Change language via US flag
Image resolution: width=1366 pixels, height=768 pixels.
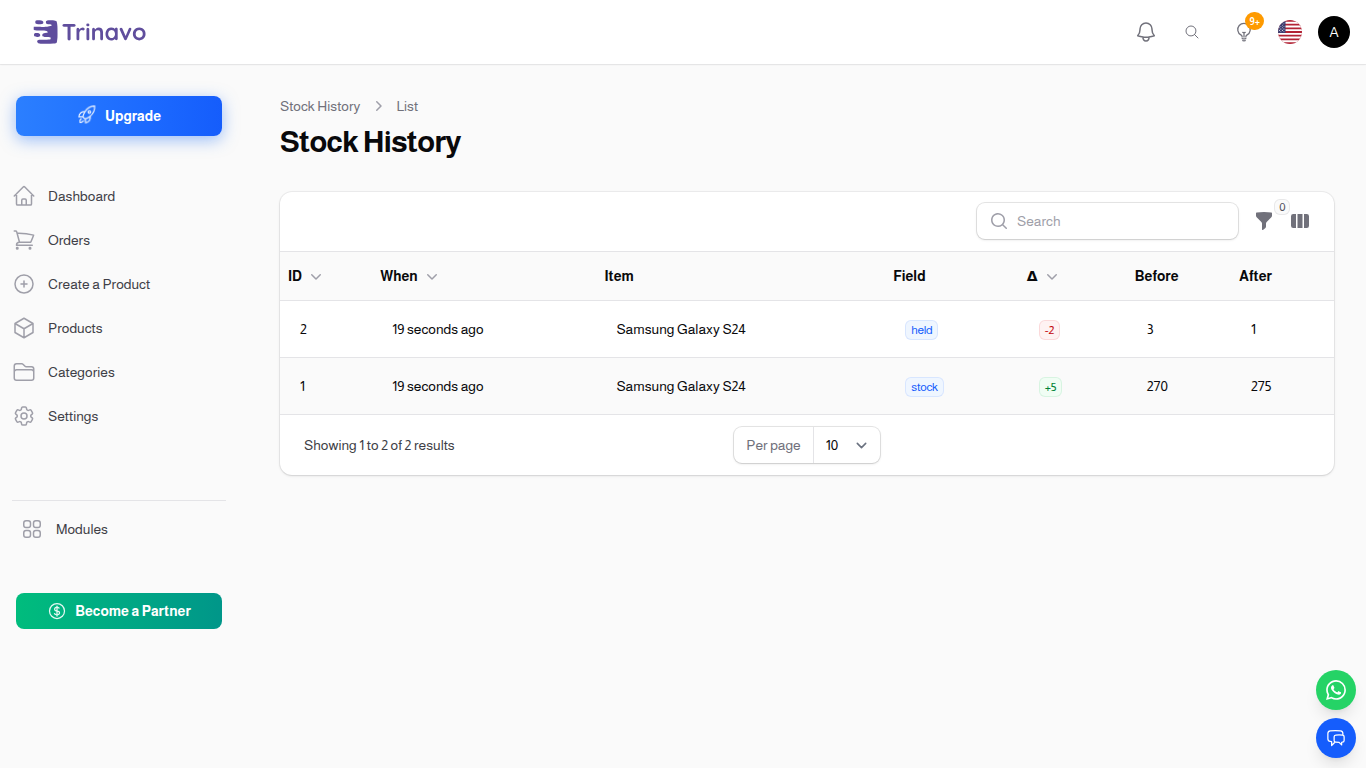[x=1290, y=32]
